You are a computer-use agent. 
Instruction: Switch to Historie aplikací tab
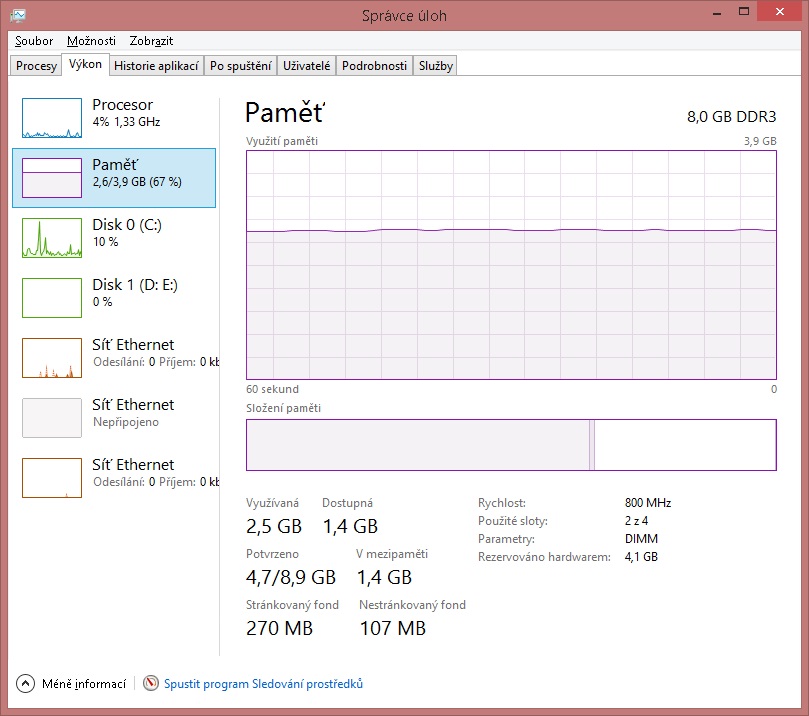click(156, 66)
